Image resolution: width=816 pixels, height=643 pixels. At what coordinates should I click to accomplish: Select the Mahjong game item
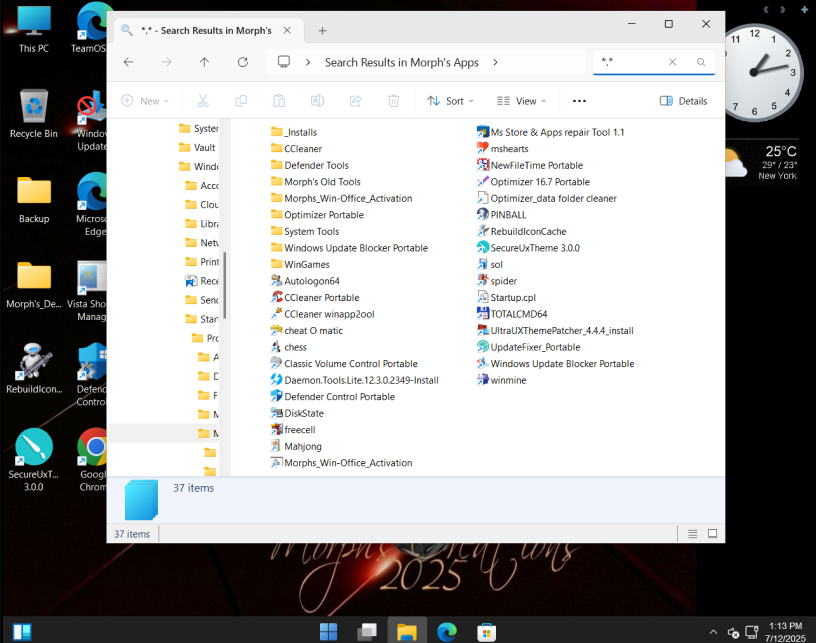pos(296,446)
